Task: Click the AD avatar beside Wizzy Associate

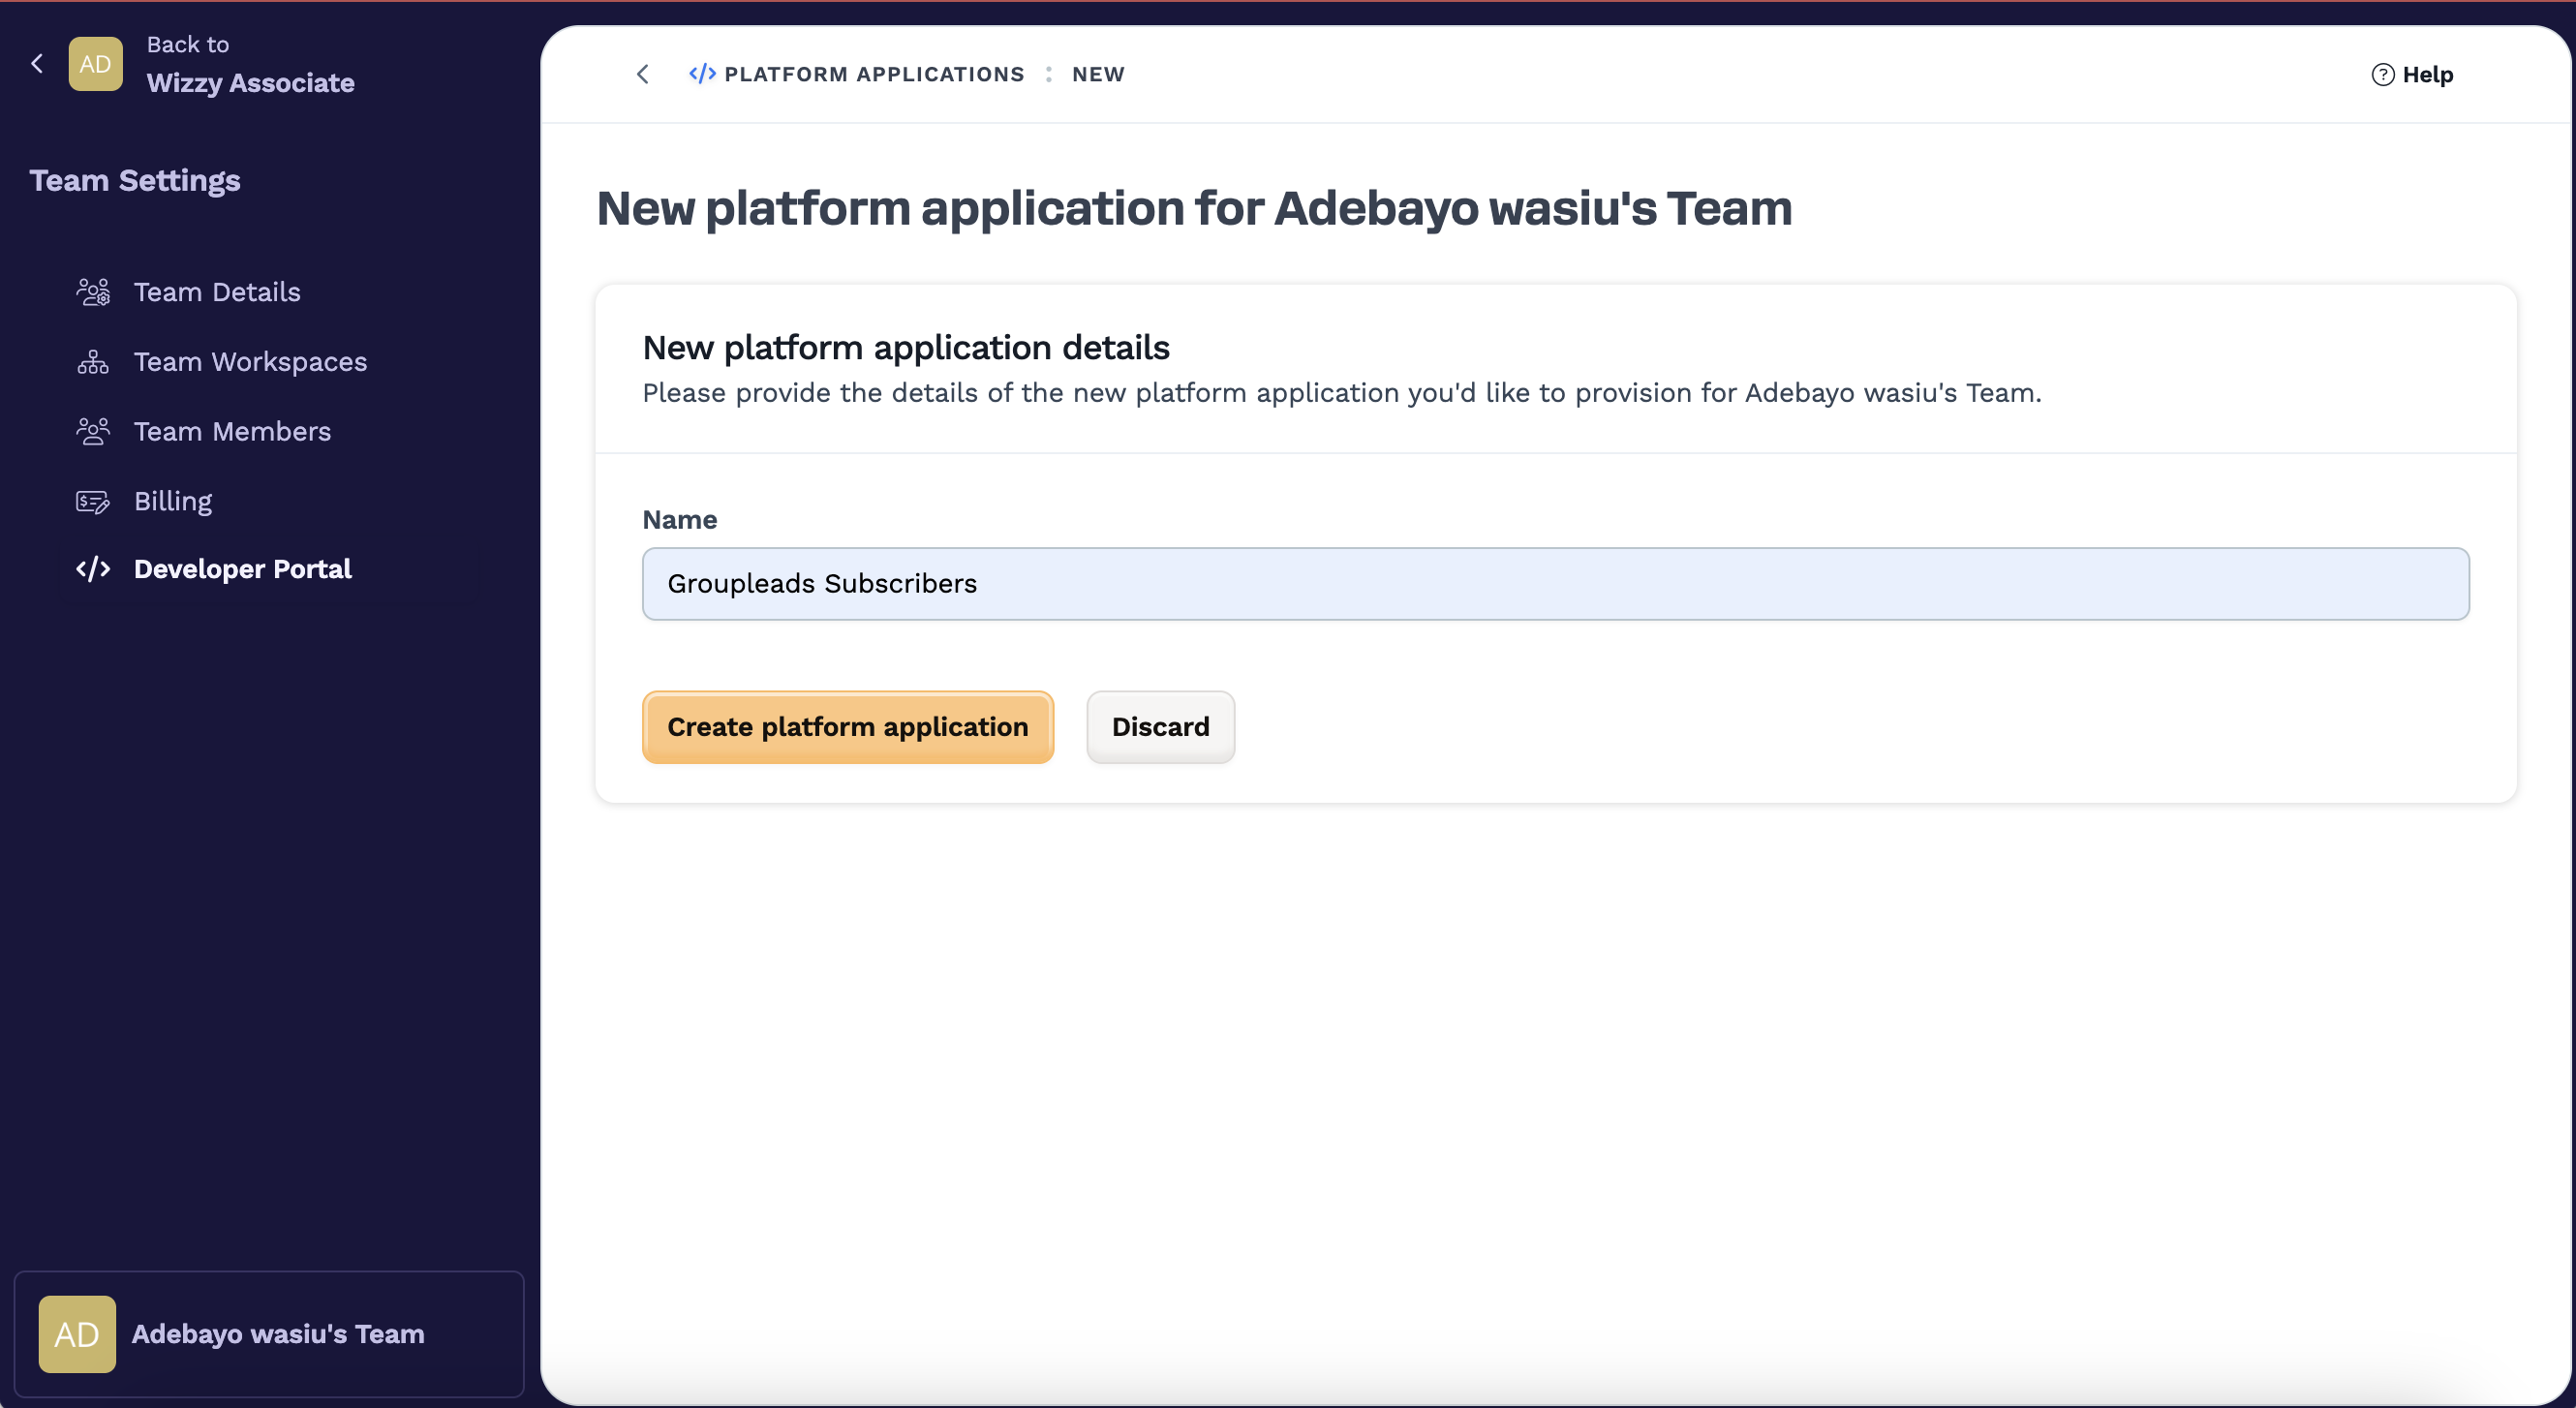Action: pyautogui.click(x=95, y=64)
